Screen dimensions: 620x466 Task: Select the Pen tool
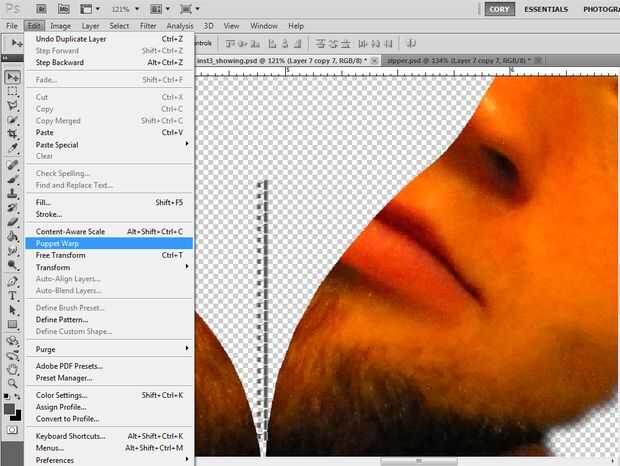[12, 281]
